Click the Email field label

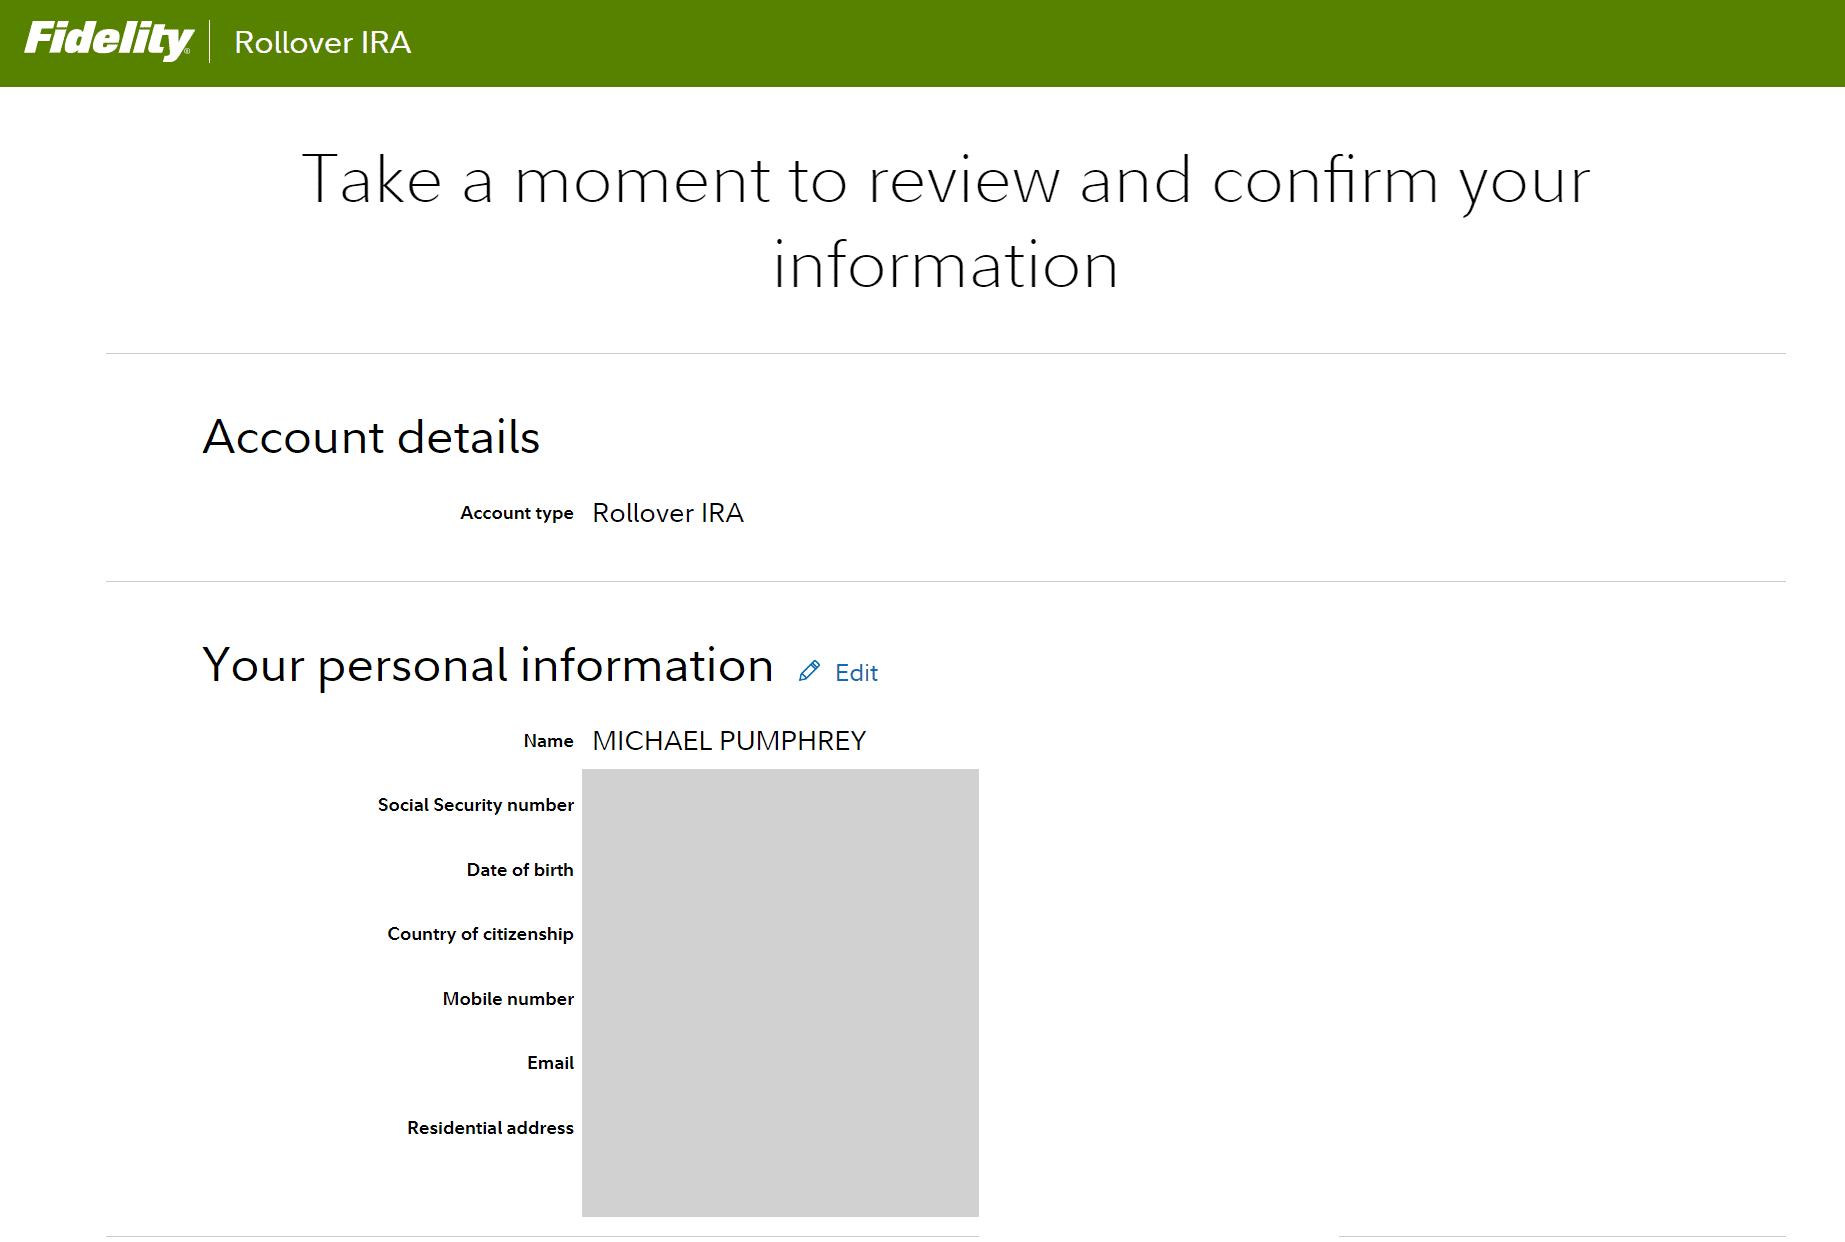pos(550,1063)
